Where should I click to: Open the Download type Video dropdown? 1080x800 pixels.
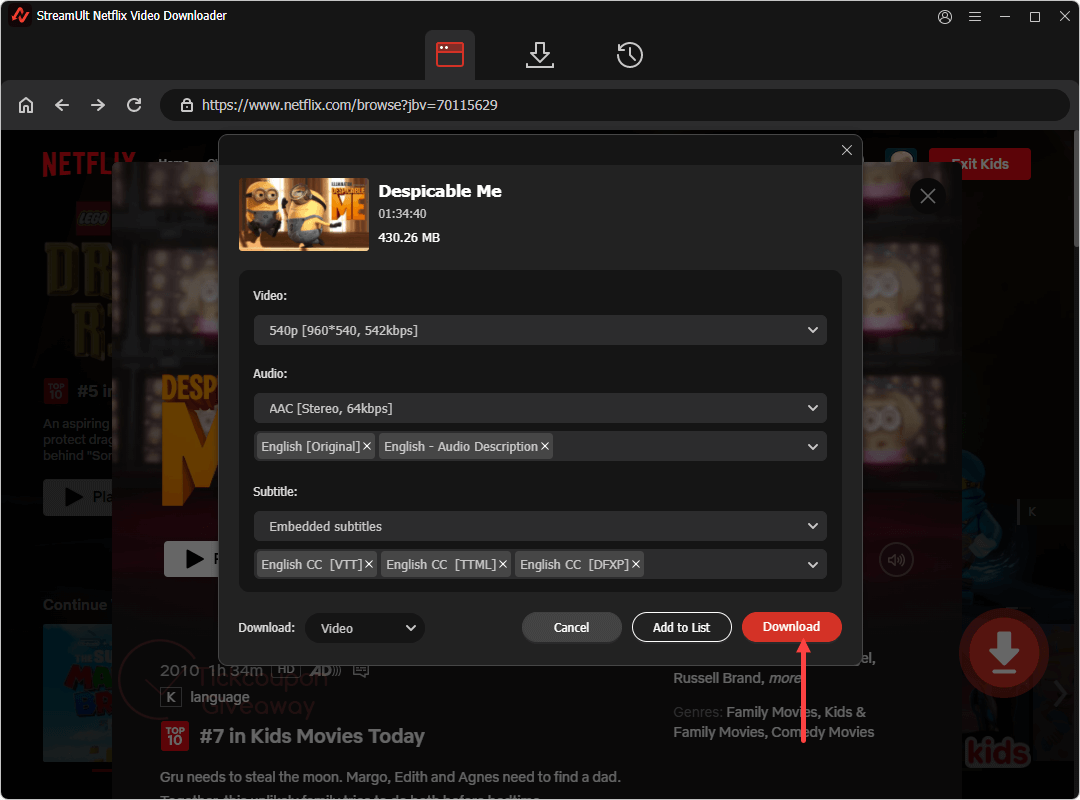click(365, 628)
